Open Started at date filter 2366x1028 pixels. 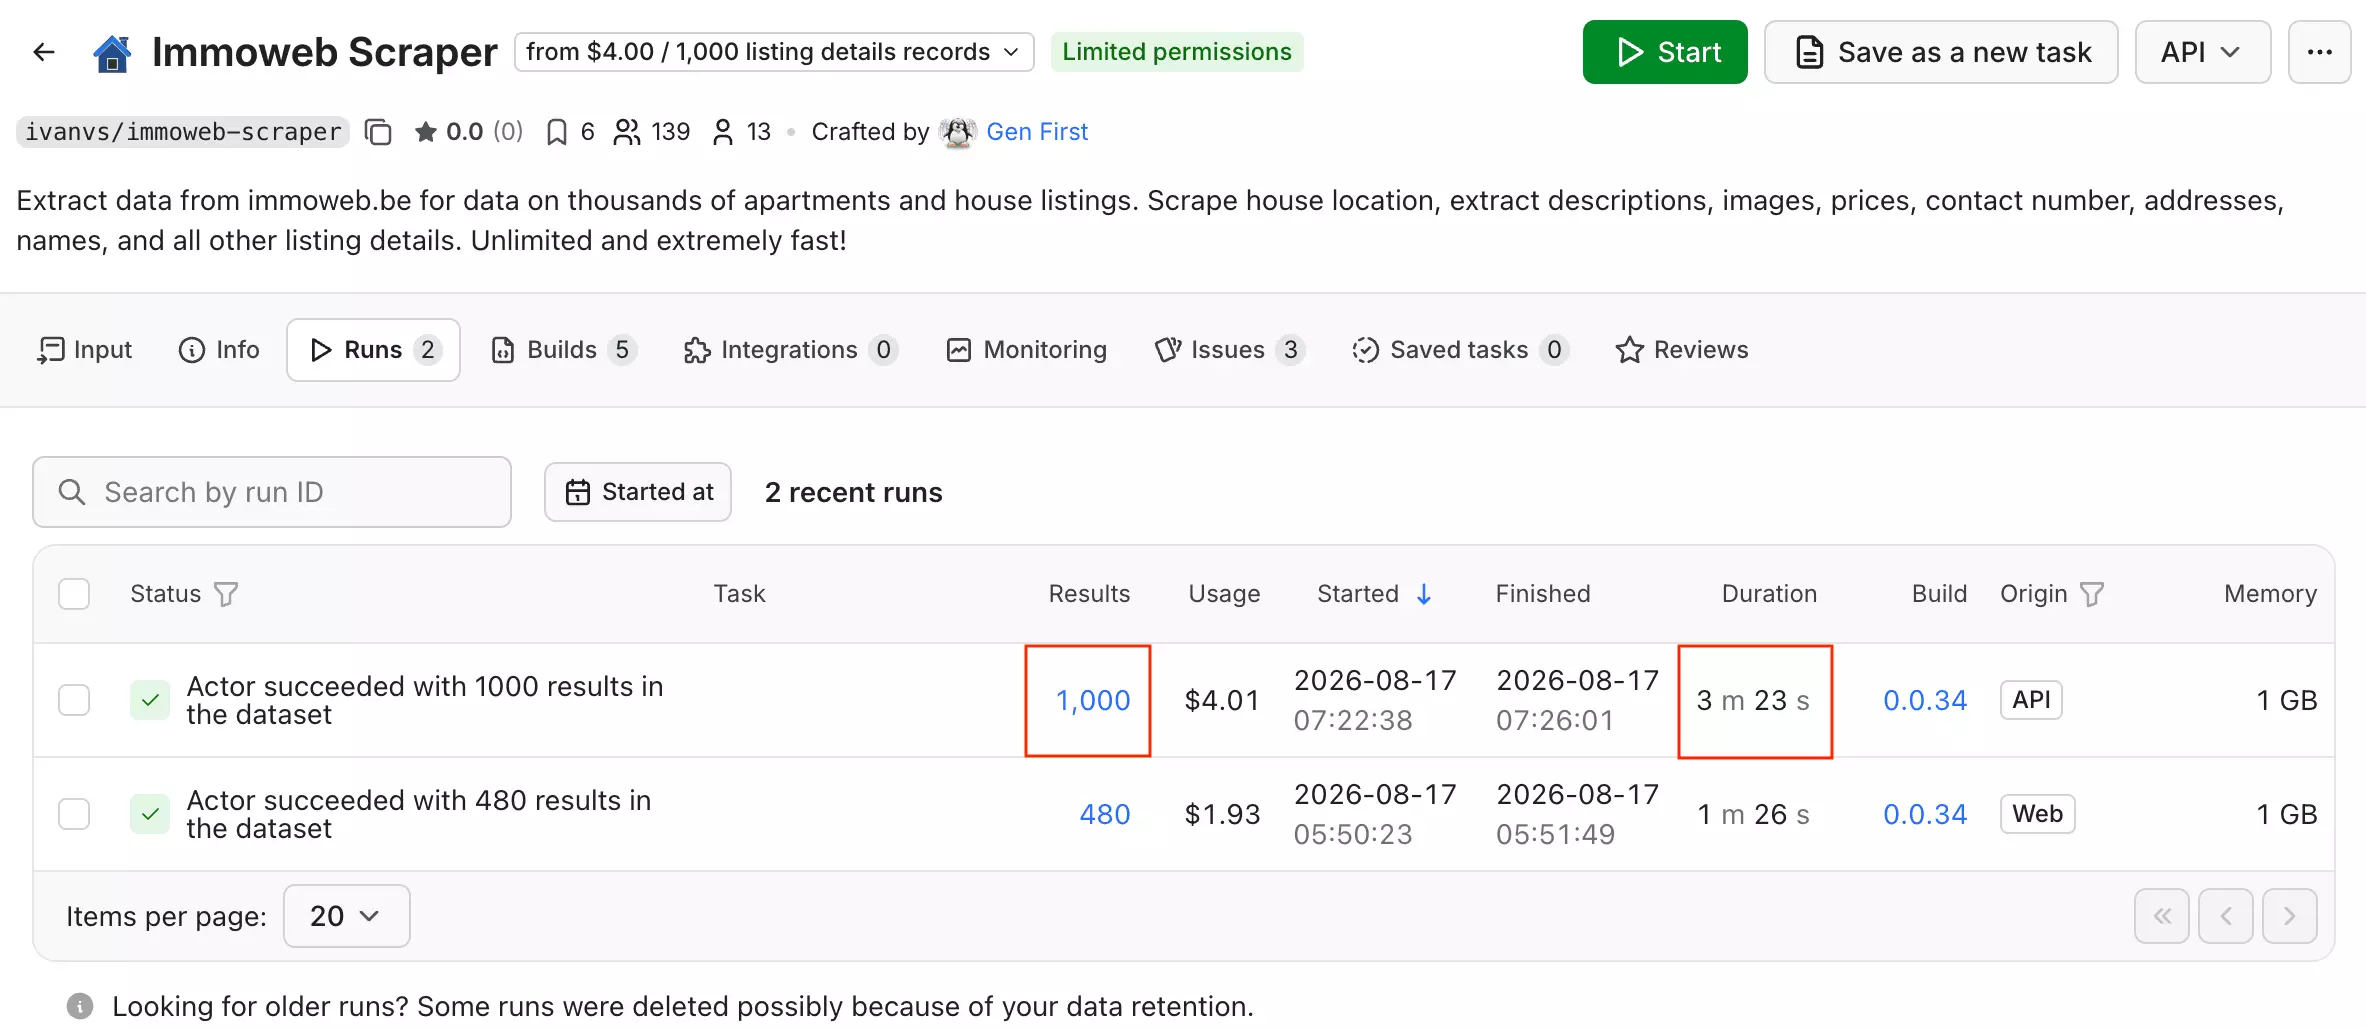point(638,492)
